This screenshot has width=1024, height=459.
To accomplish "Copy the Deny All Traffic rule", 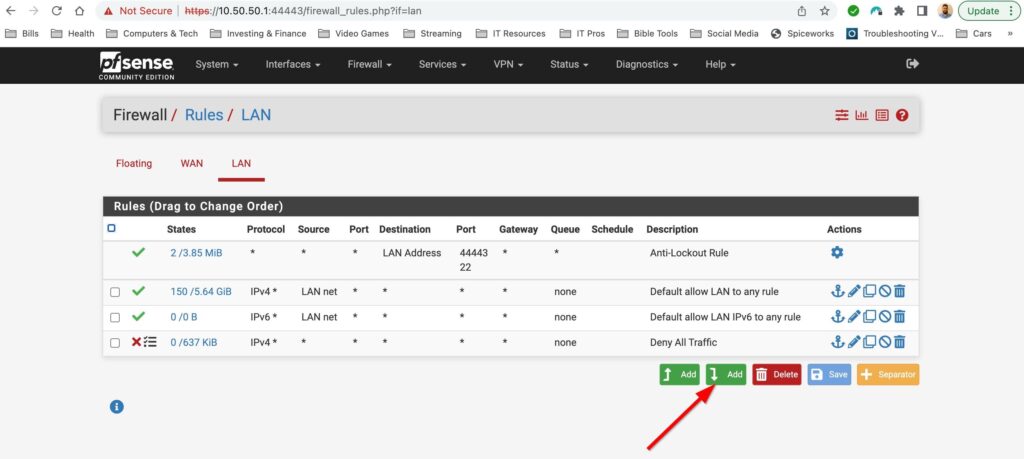I will coord(869,341).
